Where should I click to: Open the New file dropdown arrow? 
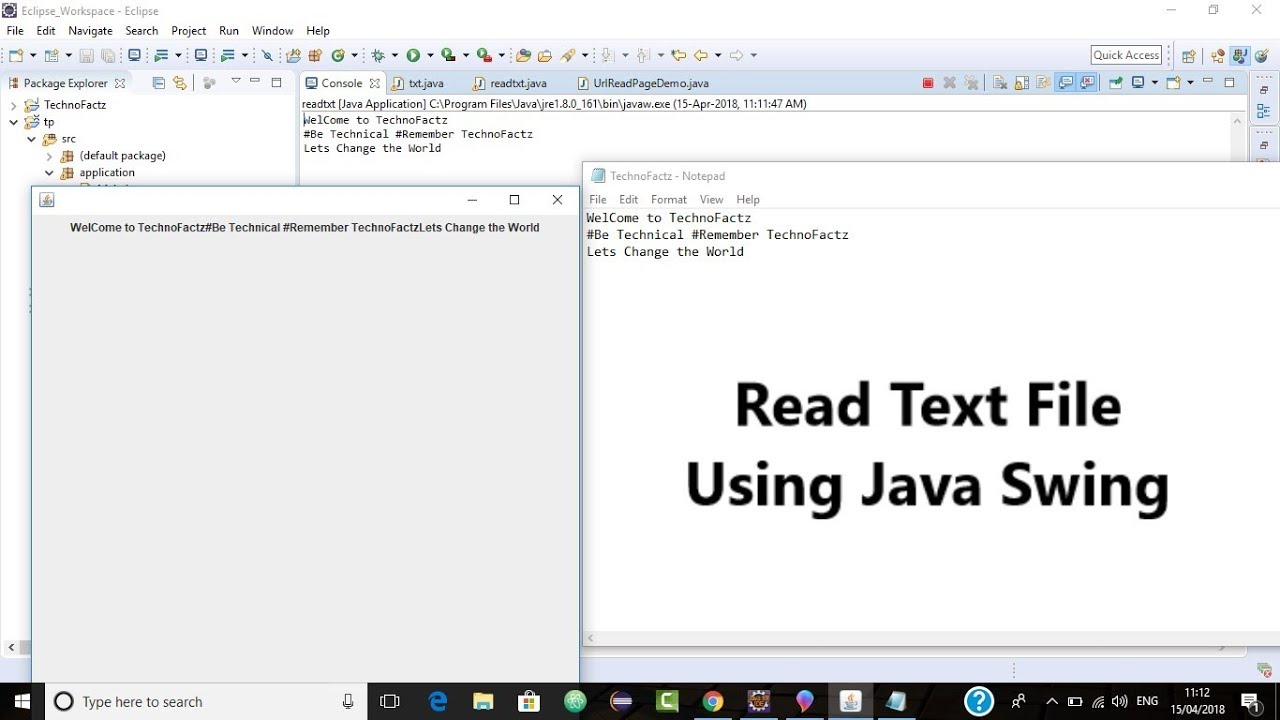[x=33, y=55]
